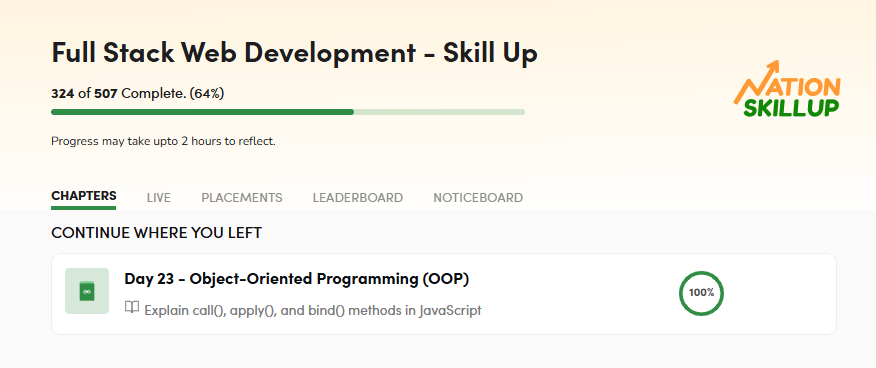Viewport: 876px width, 368px height.
Task: View the NOTICEBOARD tab
Action: pos(478,198)
